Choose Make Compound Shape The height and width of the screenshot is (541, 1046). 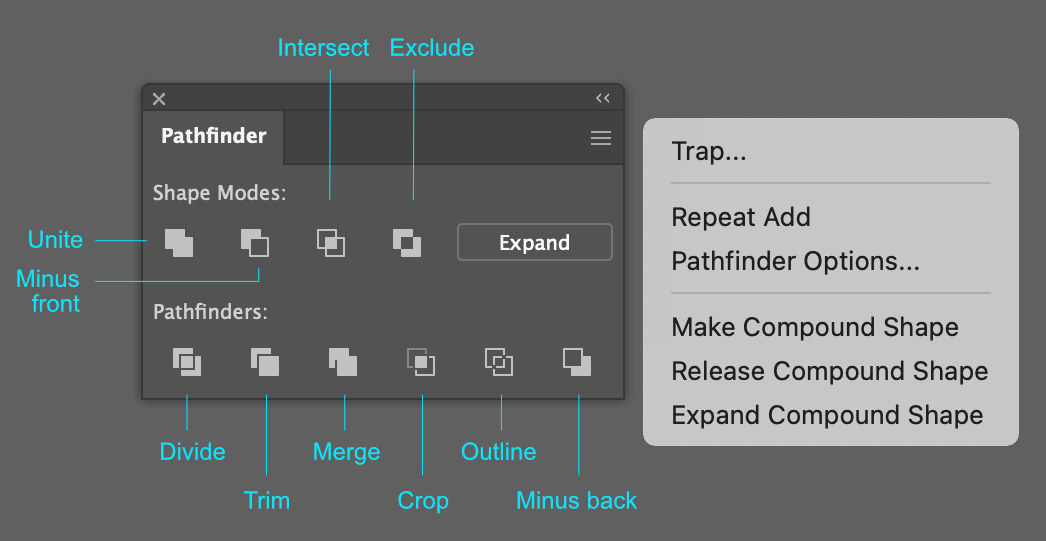[815, 327]
